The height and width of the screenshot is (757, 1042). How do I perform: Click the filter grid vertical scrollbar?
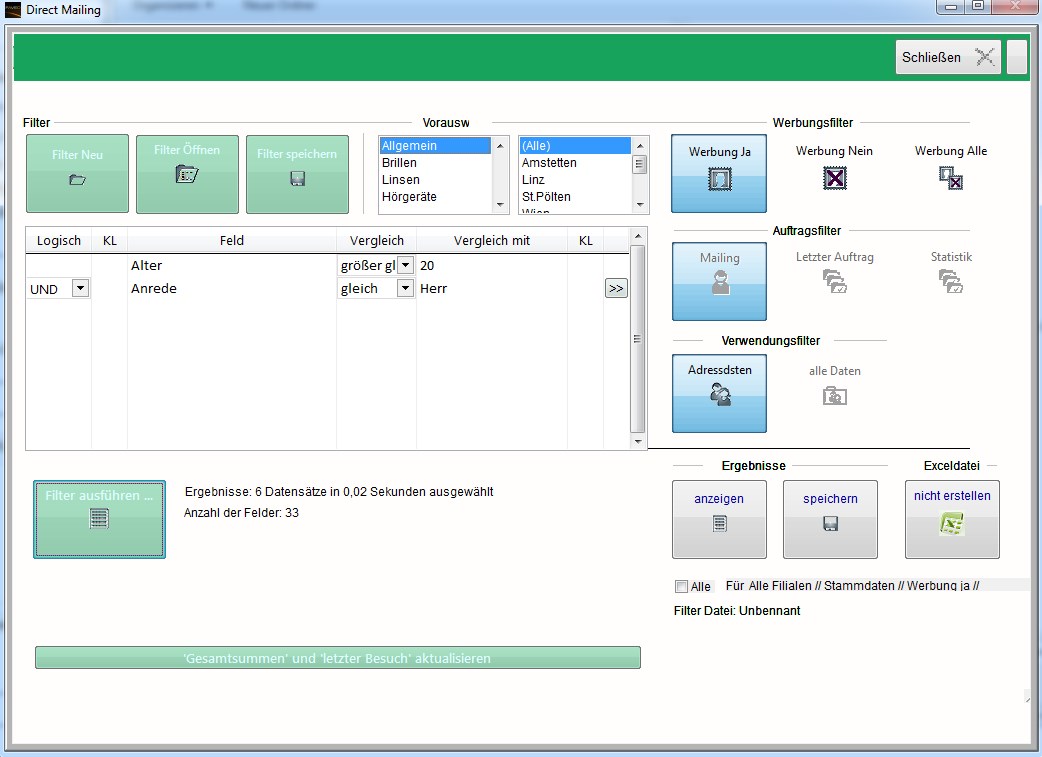point(638,340)
